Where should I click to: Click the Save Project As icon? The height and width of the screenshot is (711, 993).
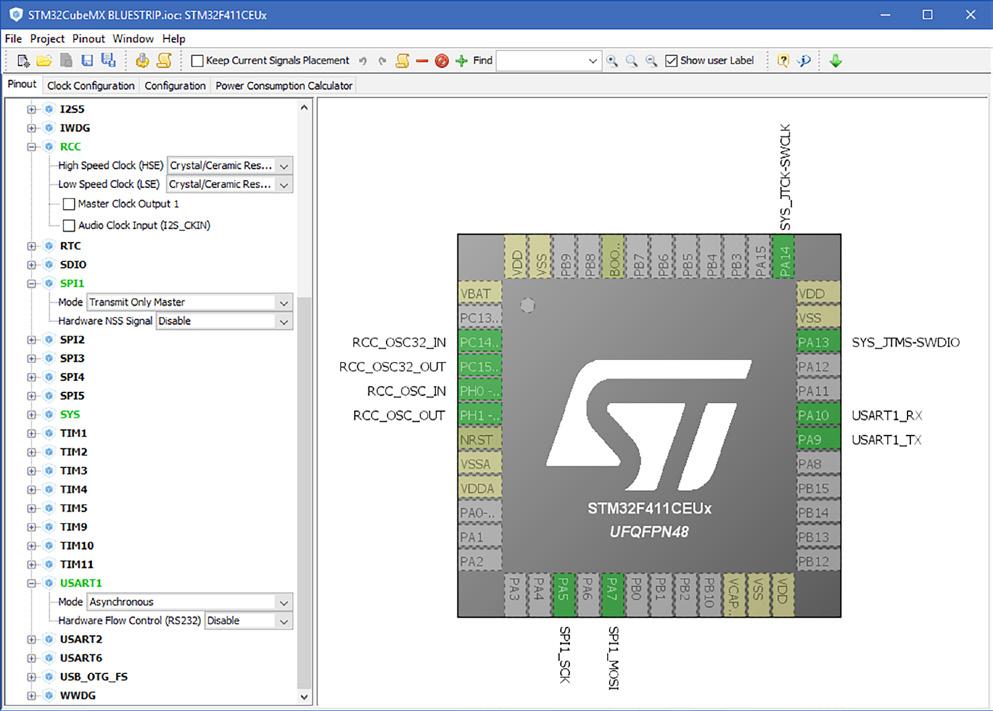(109, 60)
